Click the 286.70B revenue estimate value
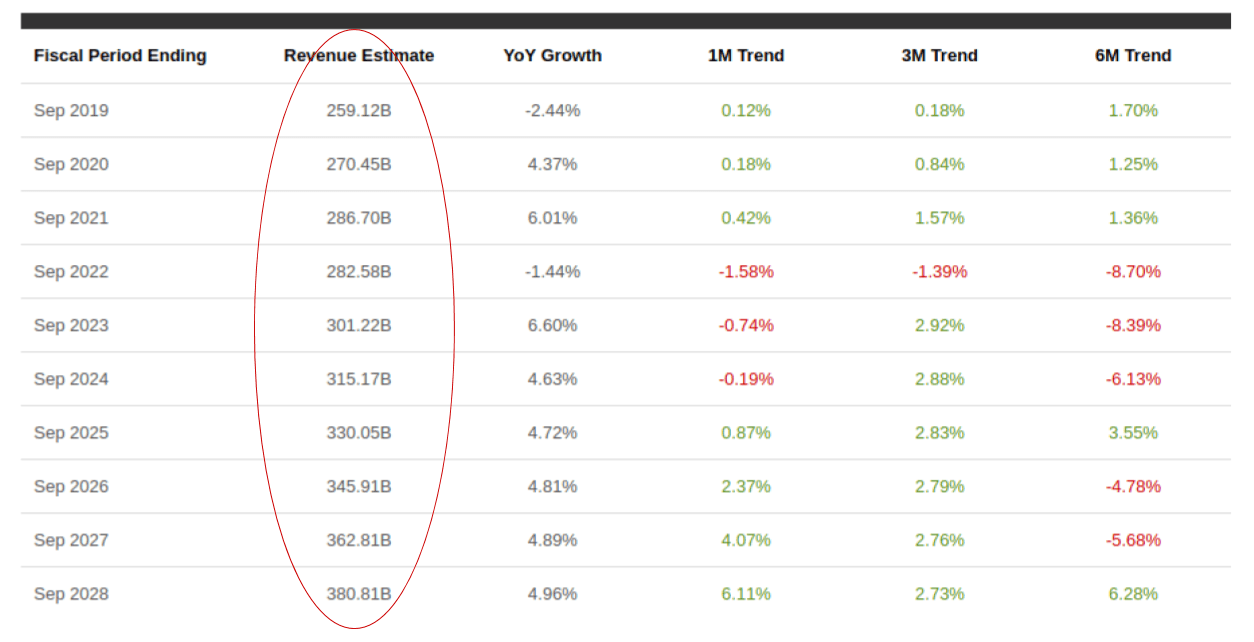The width and height of the screenshot is (1254, 642). point(359,218)
